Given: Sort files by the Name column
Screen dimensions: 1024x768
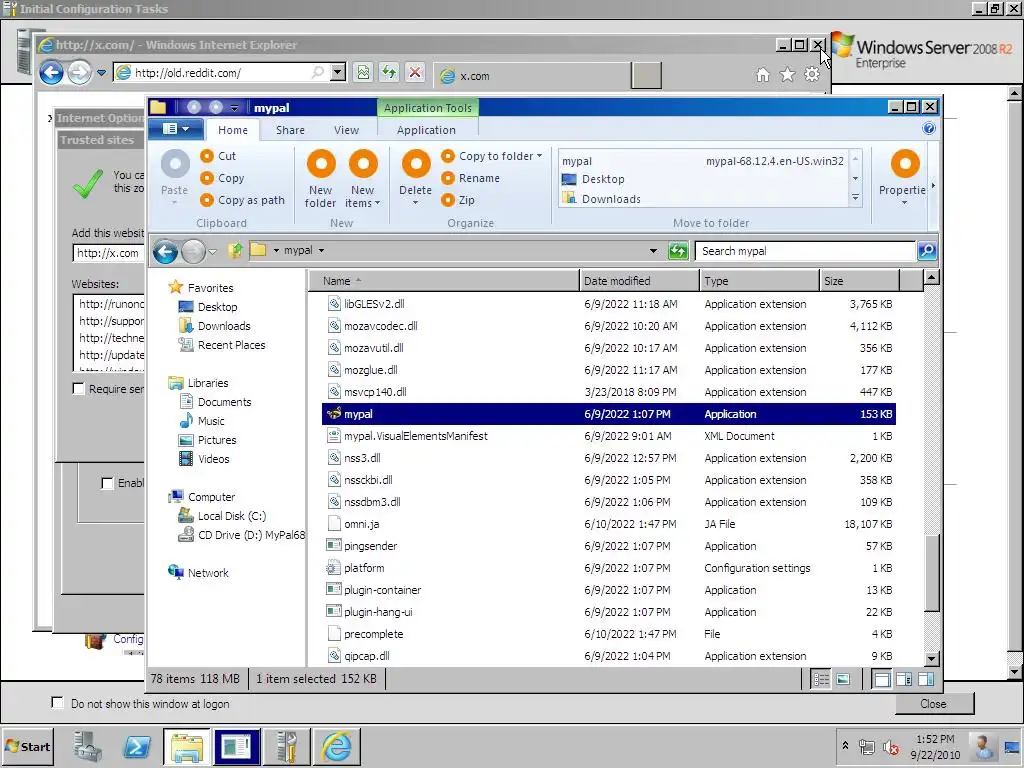Looking at the screenshot, I should 444,281.
